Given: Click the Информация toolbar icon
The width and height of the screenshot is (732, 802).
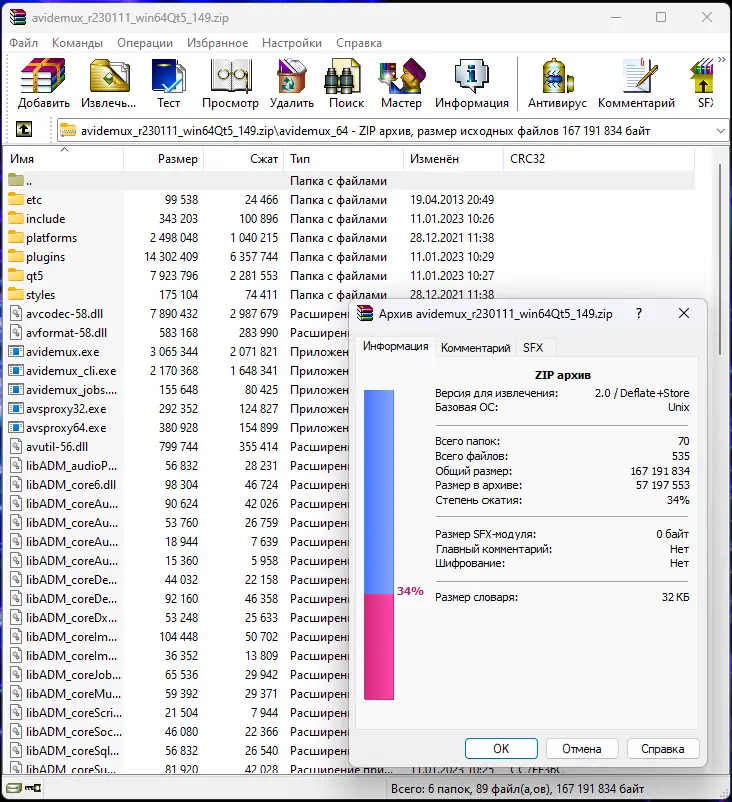Looking at the screenshot, I should point(472,83).
